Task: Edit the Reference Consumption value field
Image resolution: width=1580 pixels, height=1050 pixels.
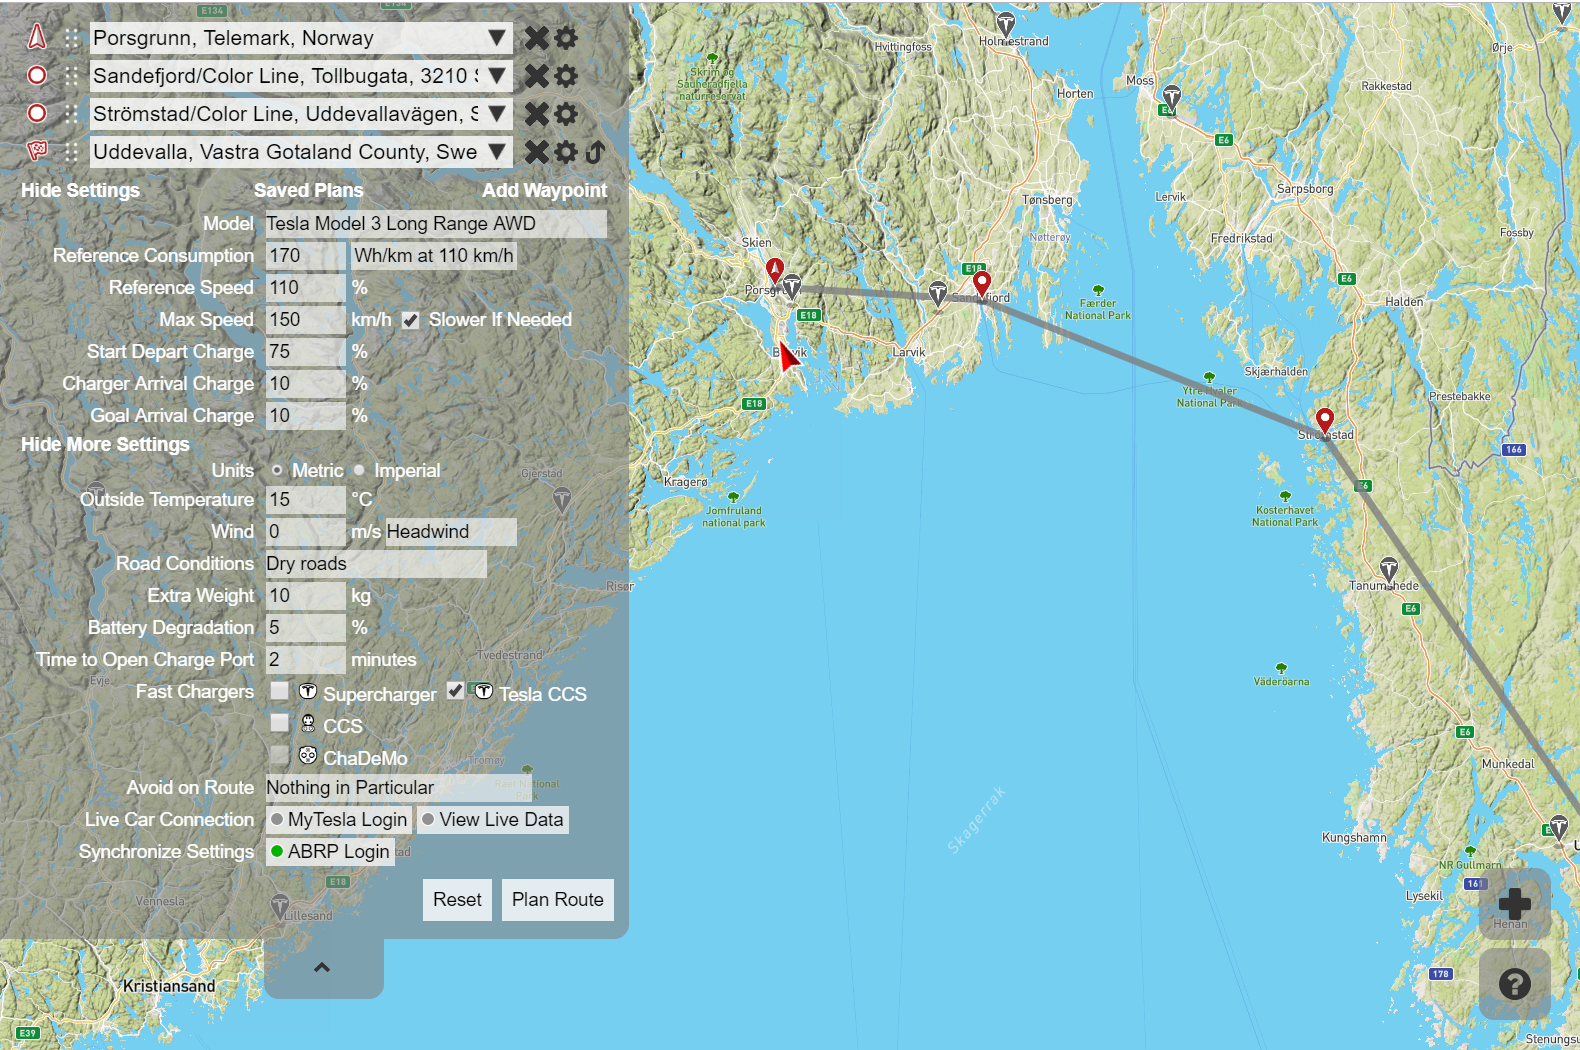Action: [x=305, y=256]
